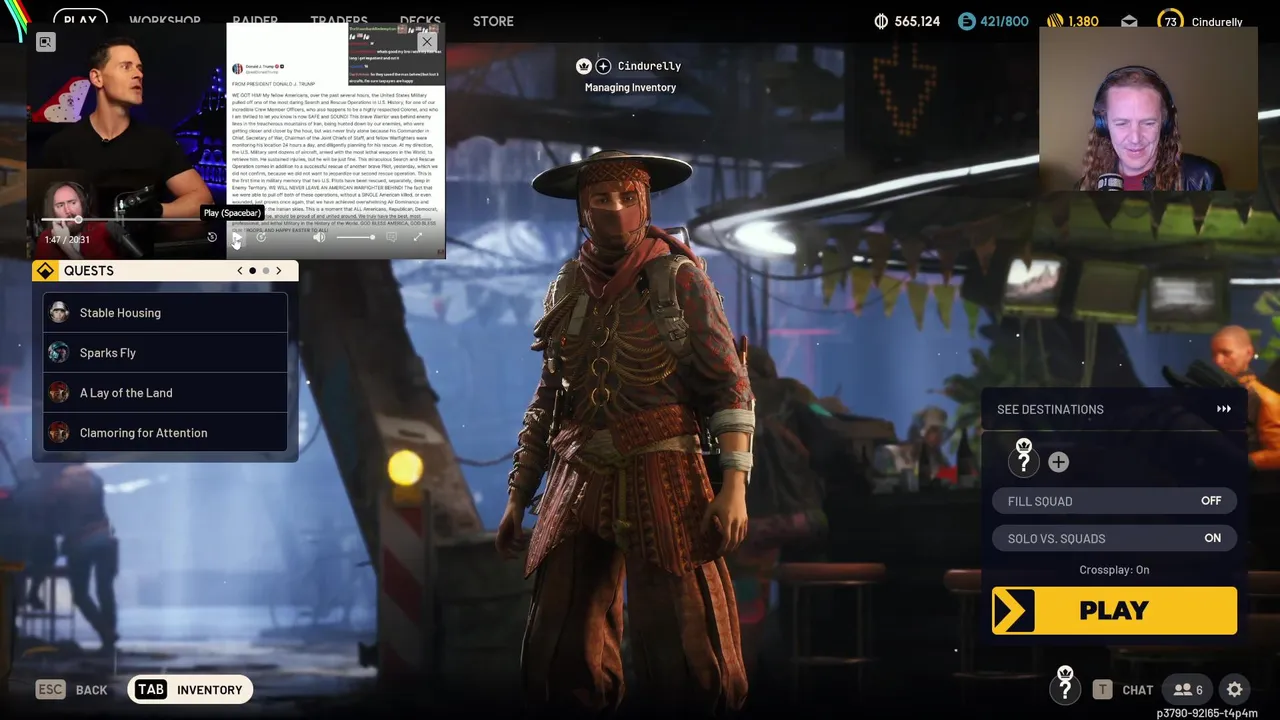Viewport: 1280px width, 720px height.
Task: Click the streamer webcam overlay thumbnail
Action: [x=1148, y=108]
